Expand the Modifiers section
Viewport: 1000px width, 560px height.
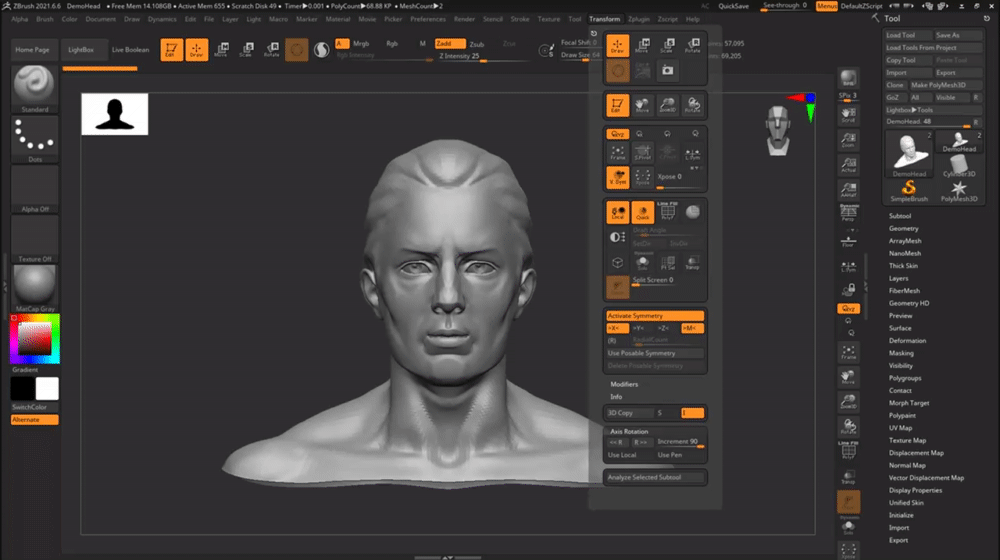point(624,384)
